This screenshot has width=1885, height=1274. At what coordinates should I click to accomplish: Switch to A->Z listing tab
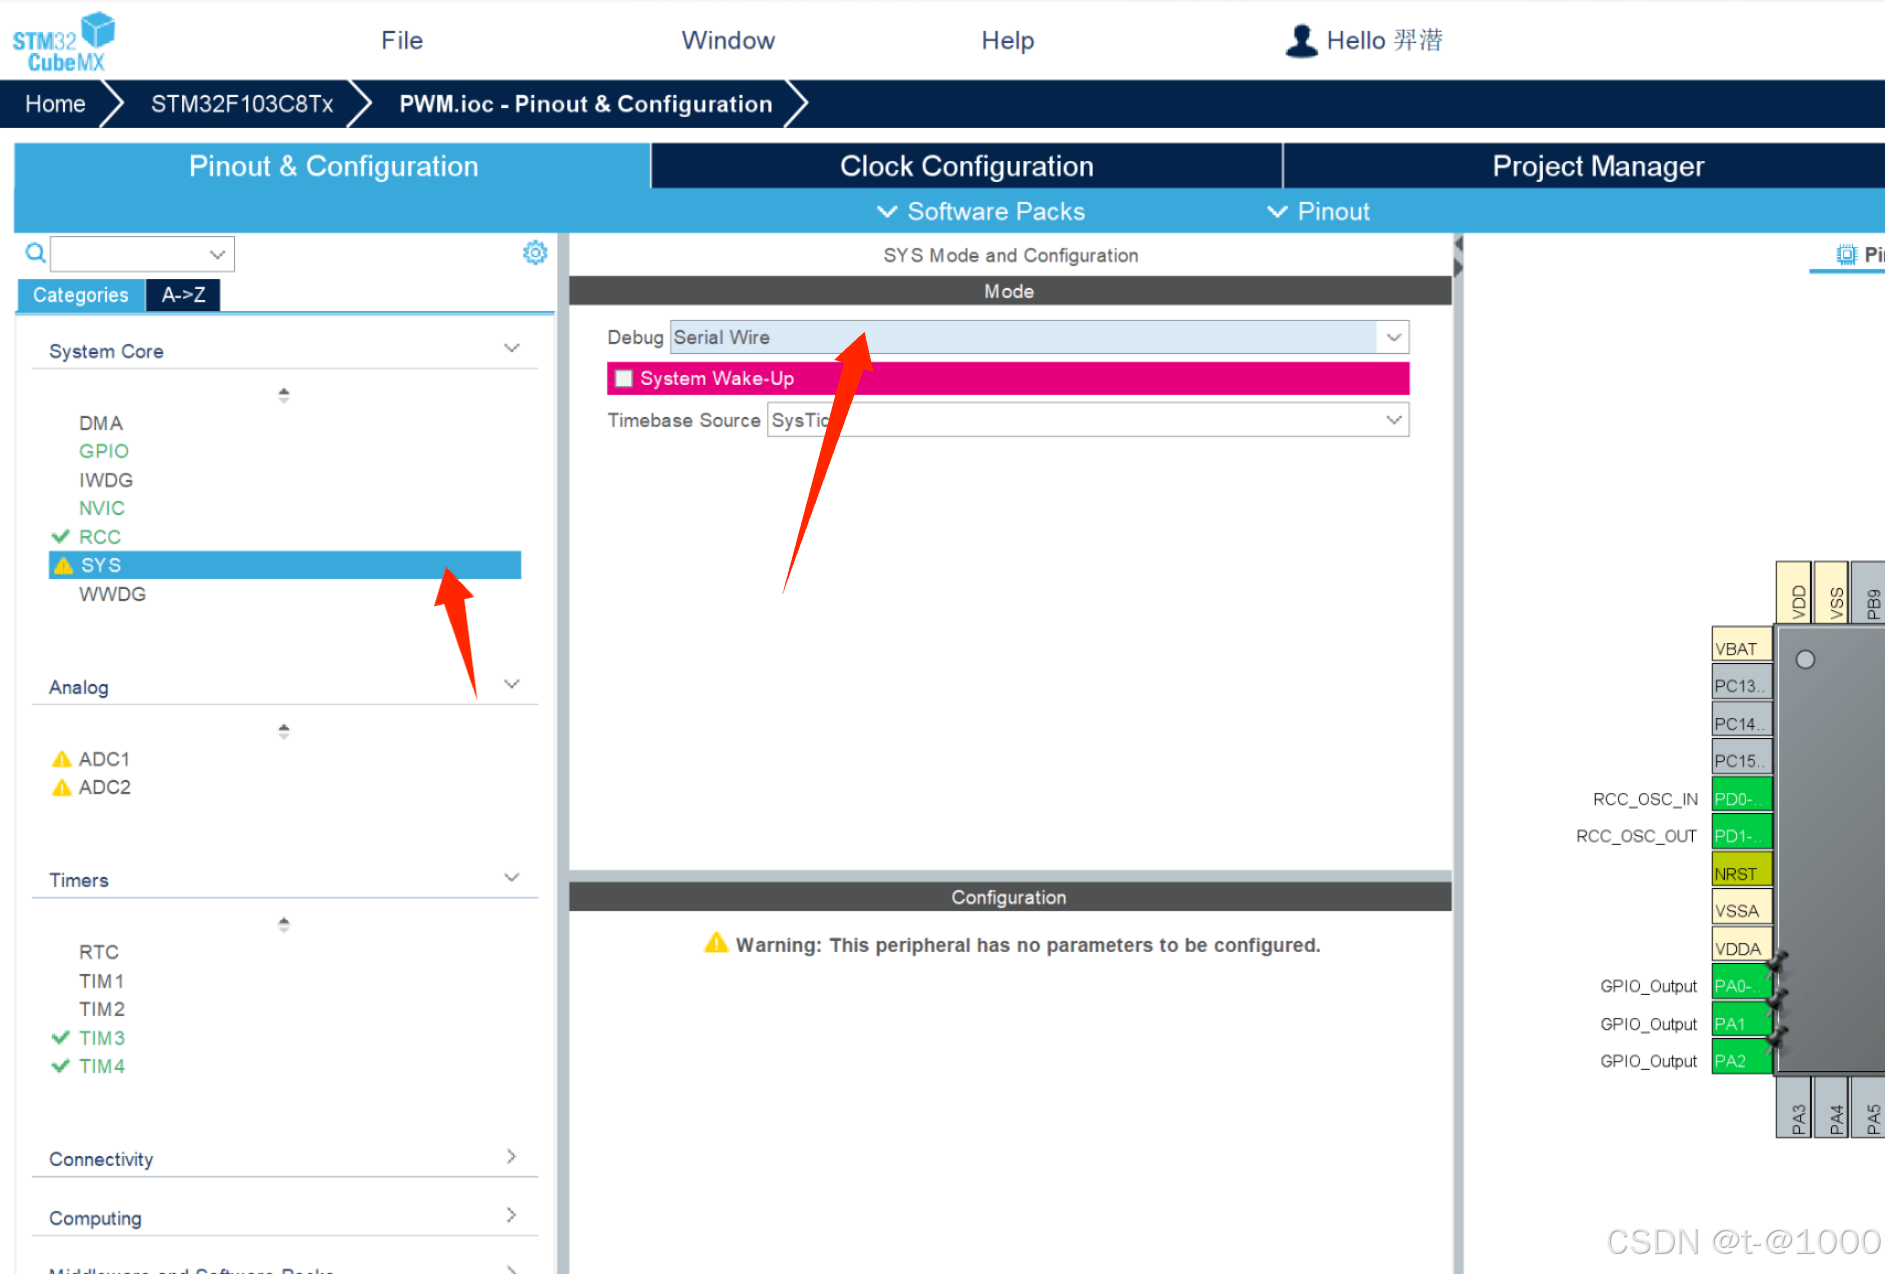pyautogui.click(x=184, y=295)
